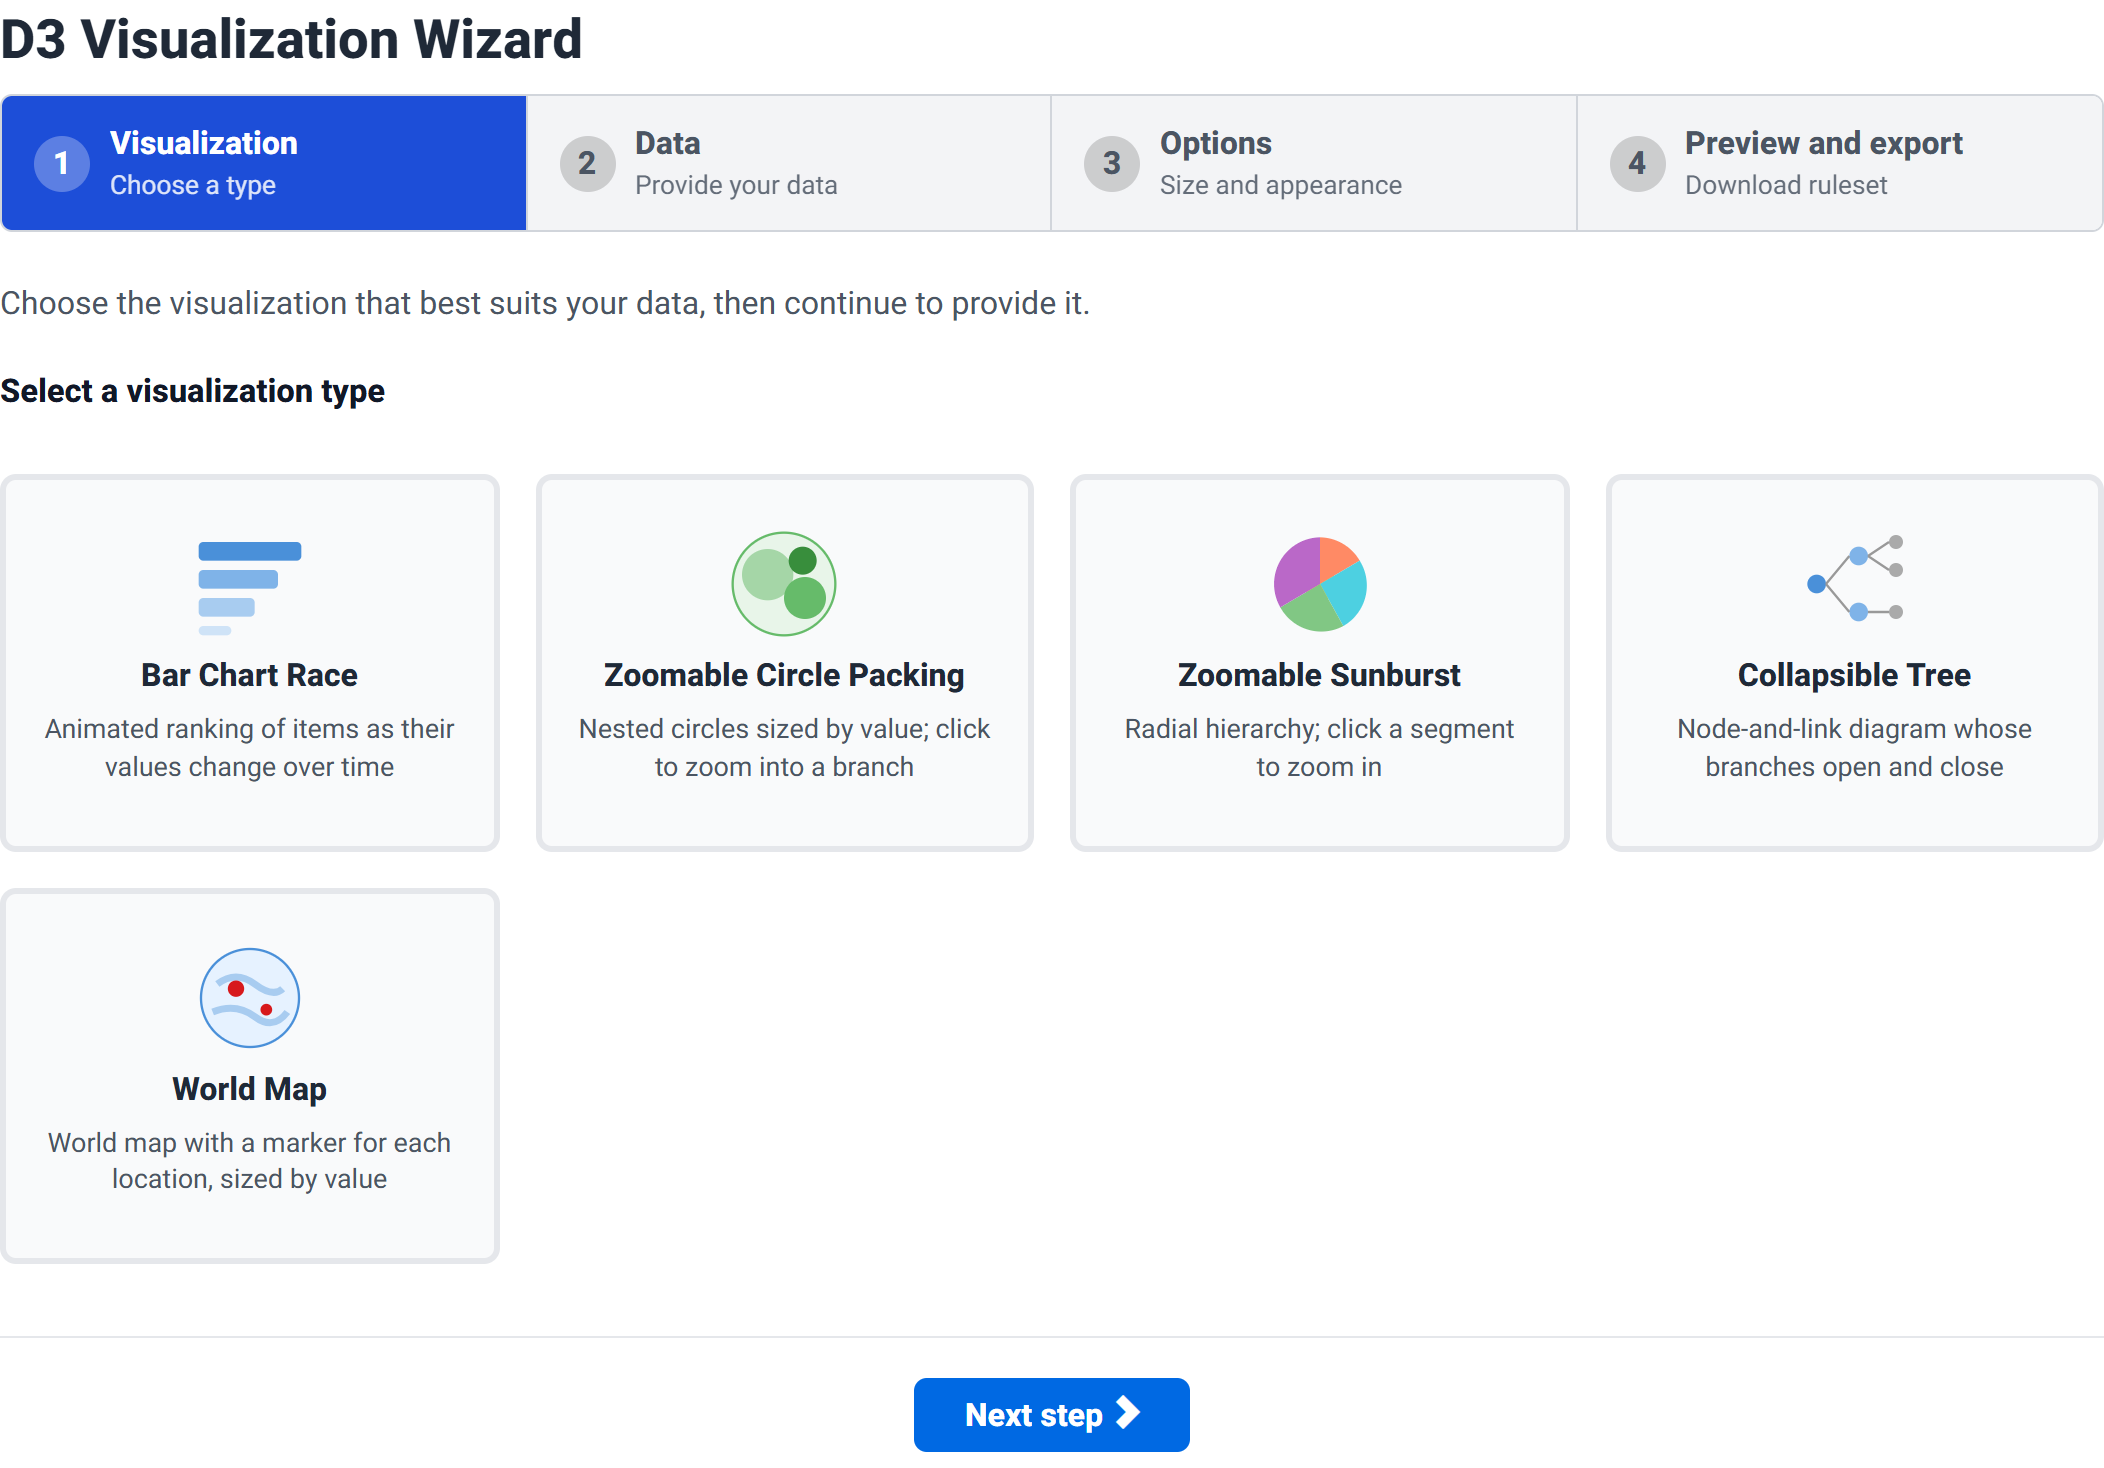Switch to the Options step

pyautogui.click(x=1314, y=163)
